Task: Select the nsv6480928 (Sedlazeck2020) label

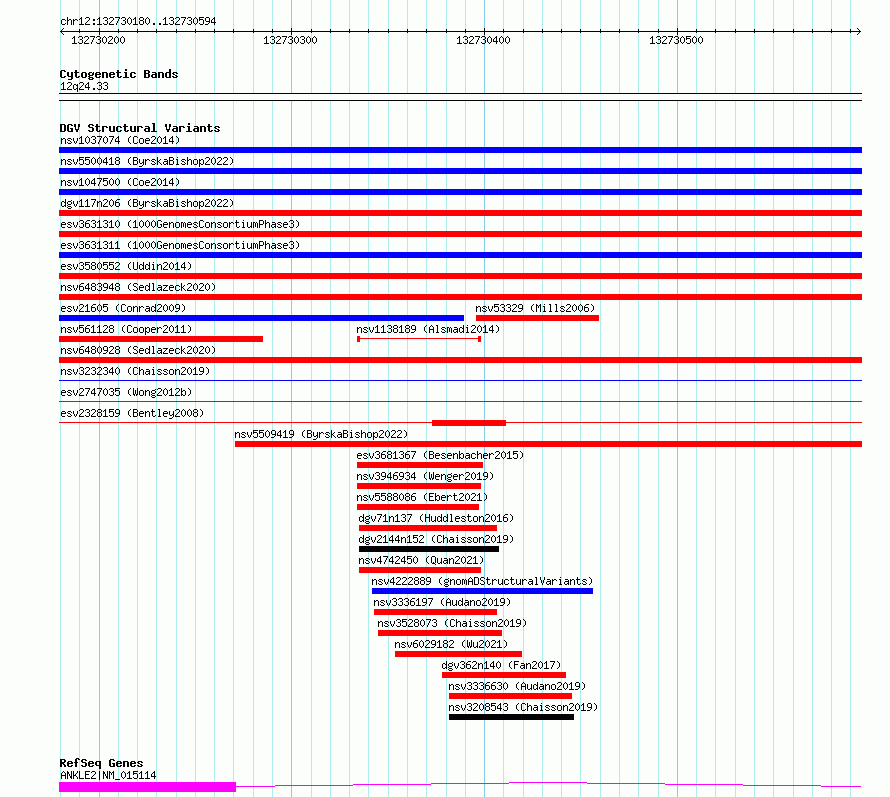Action: (138, 350)
